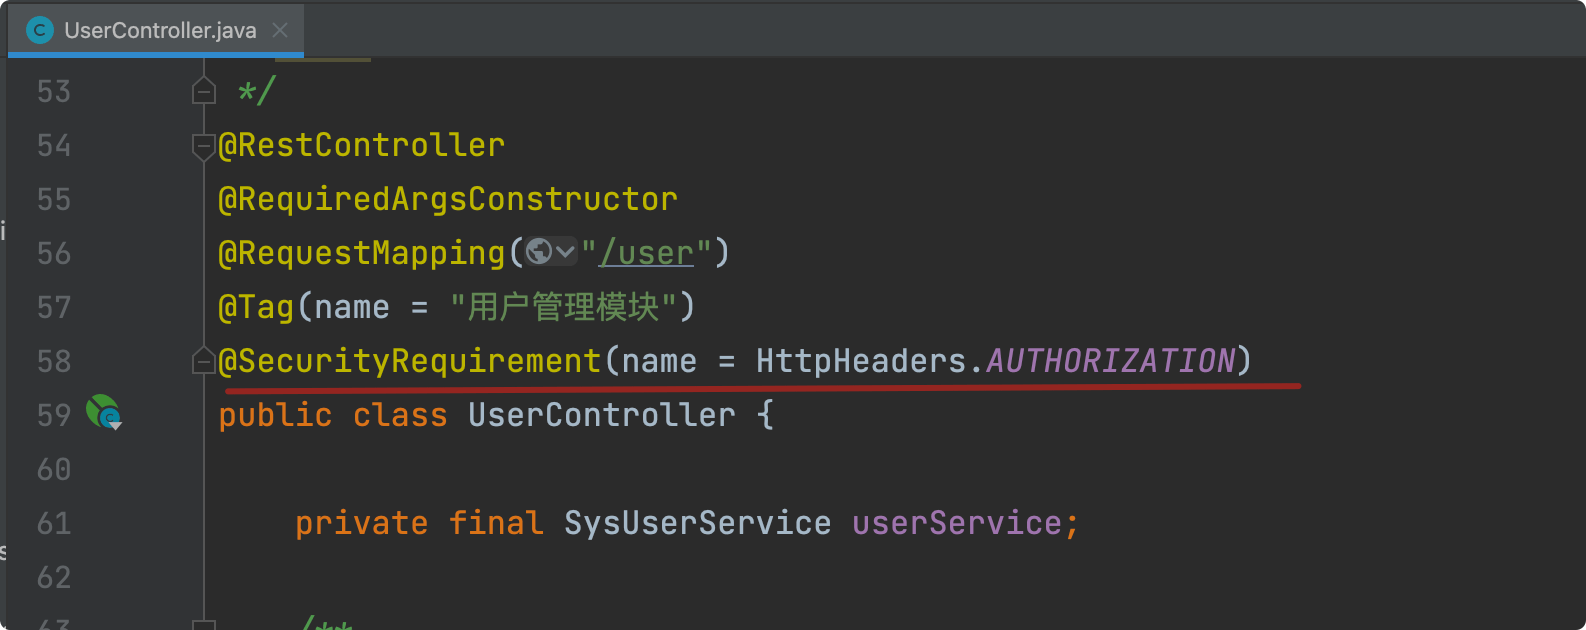This screenshot has width=1586, height=630.
Task: Open the chevron dropdown next to globe icon
Action: click(565, 252)
